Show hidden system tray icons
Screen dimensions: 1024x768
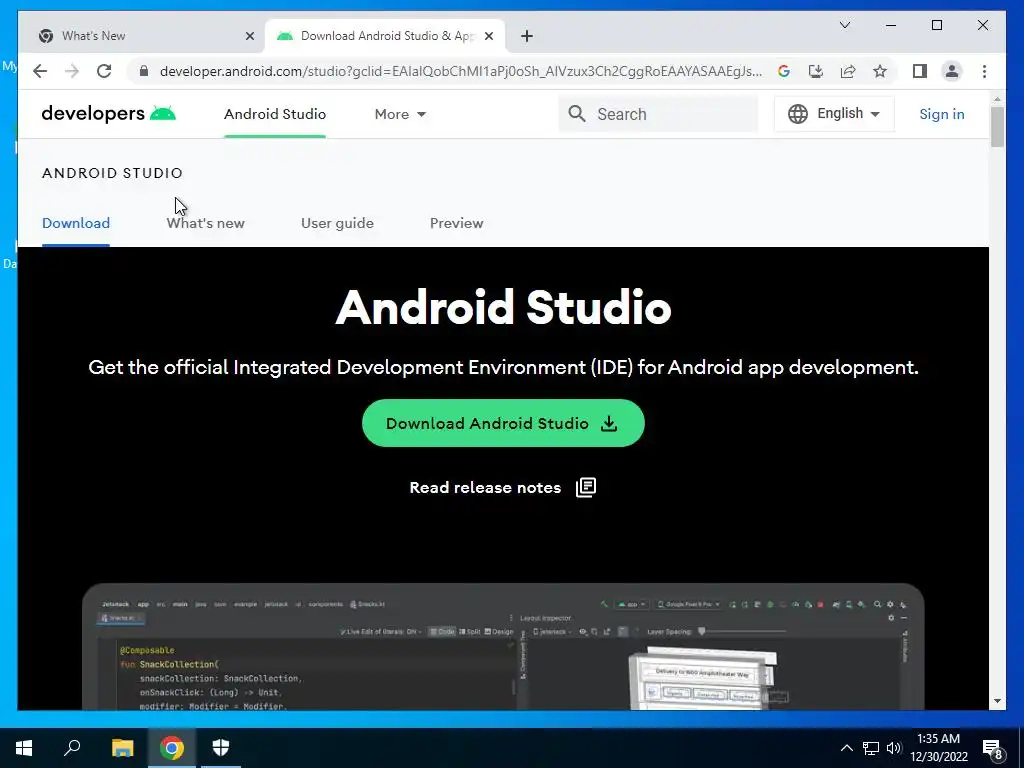point(846,748)
